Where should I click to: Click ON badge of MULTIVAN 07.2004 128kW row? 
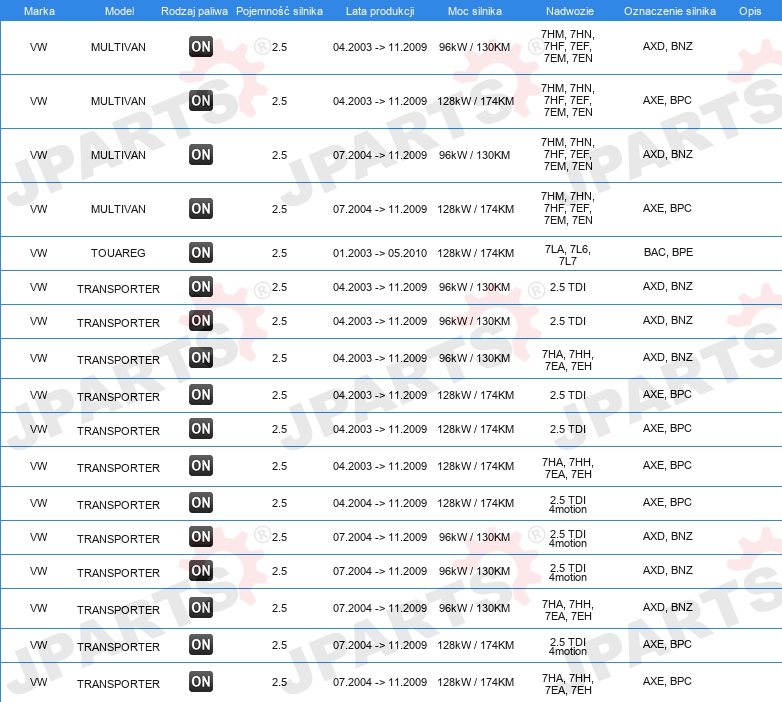(201, 208)
